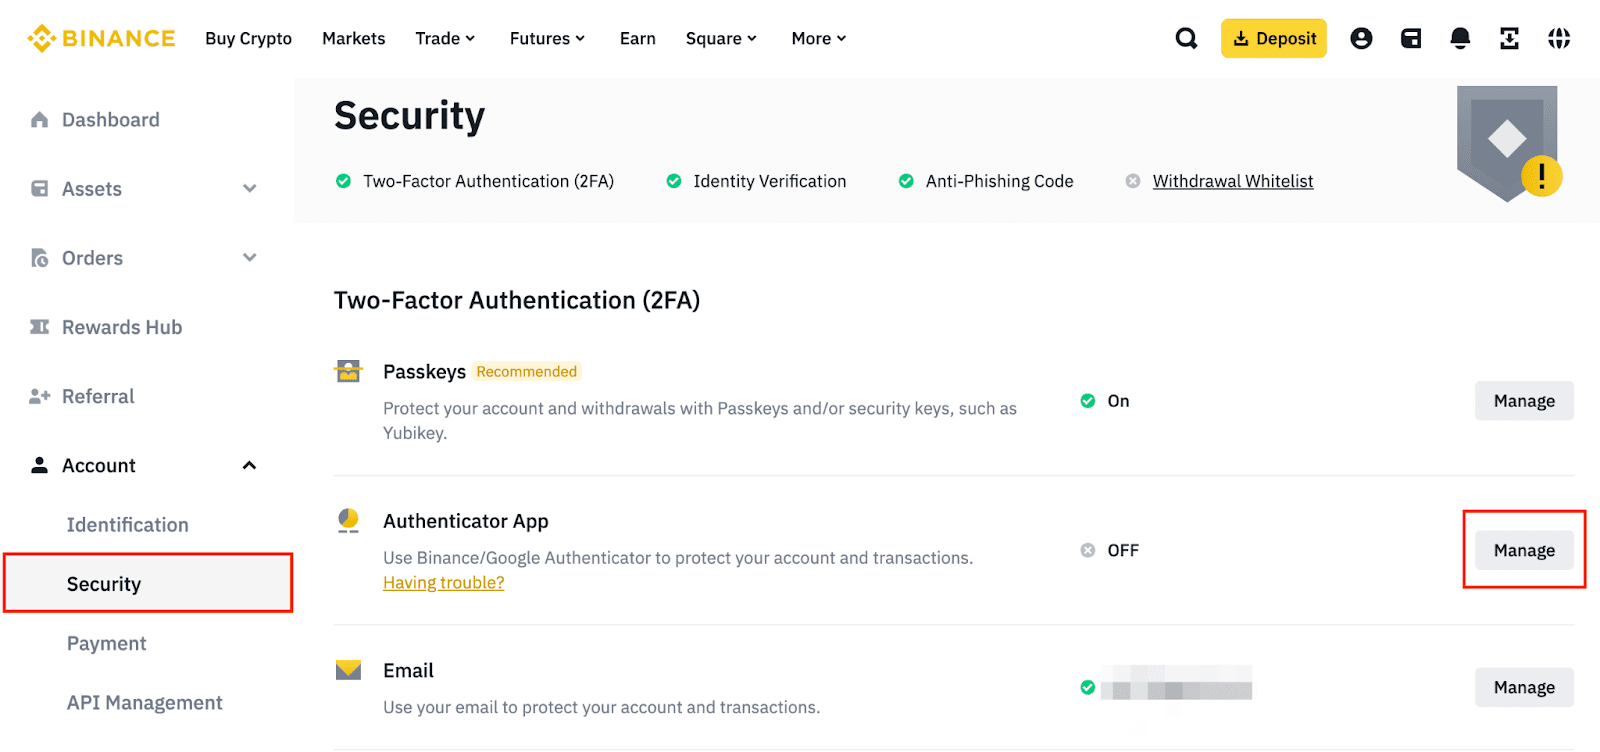
Task: Open the notifications bell
Action: [1460, 38]
